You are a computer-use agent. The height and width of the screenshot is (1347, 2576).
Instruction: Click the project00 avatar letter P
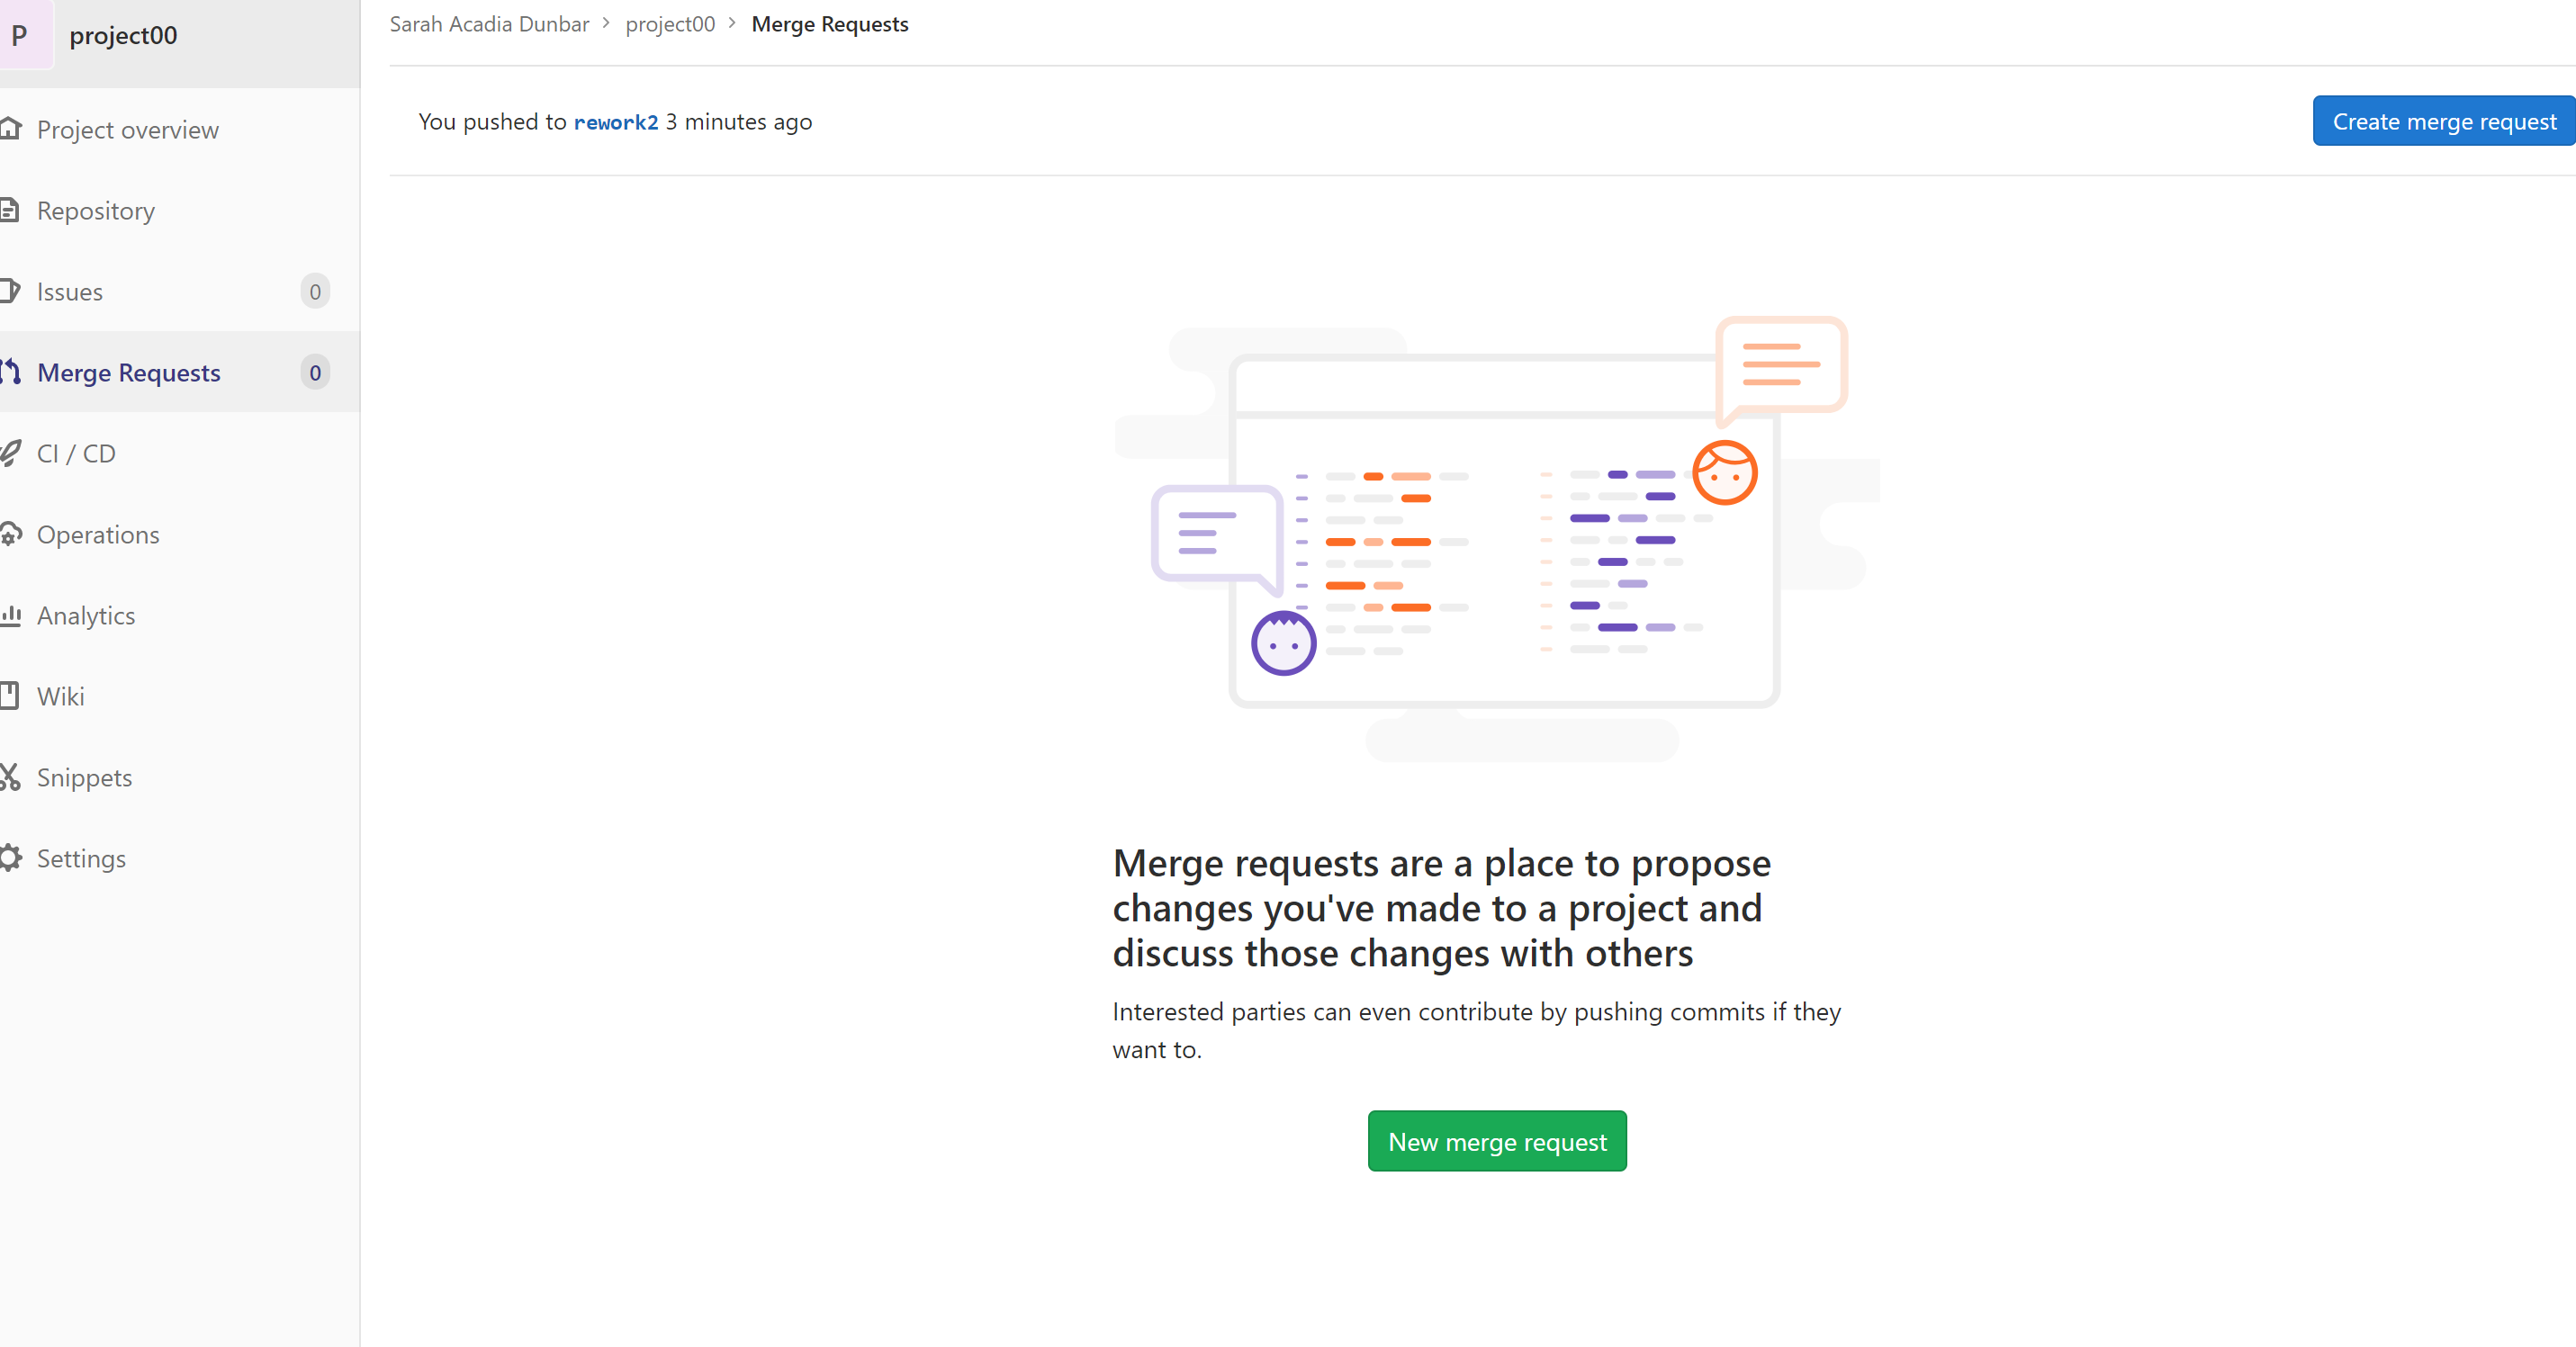pyautogui.click(x=20, y=35)
